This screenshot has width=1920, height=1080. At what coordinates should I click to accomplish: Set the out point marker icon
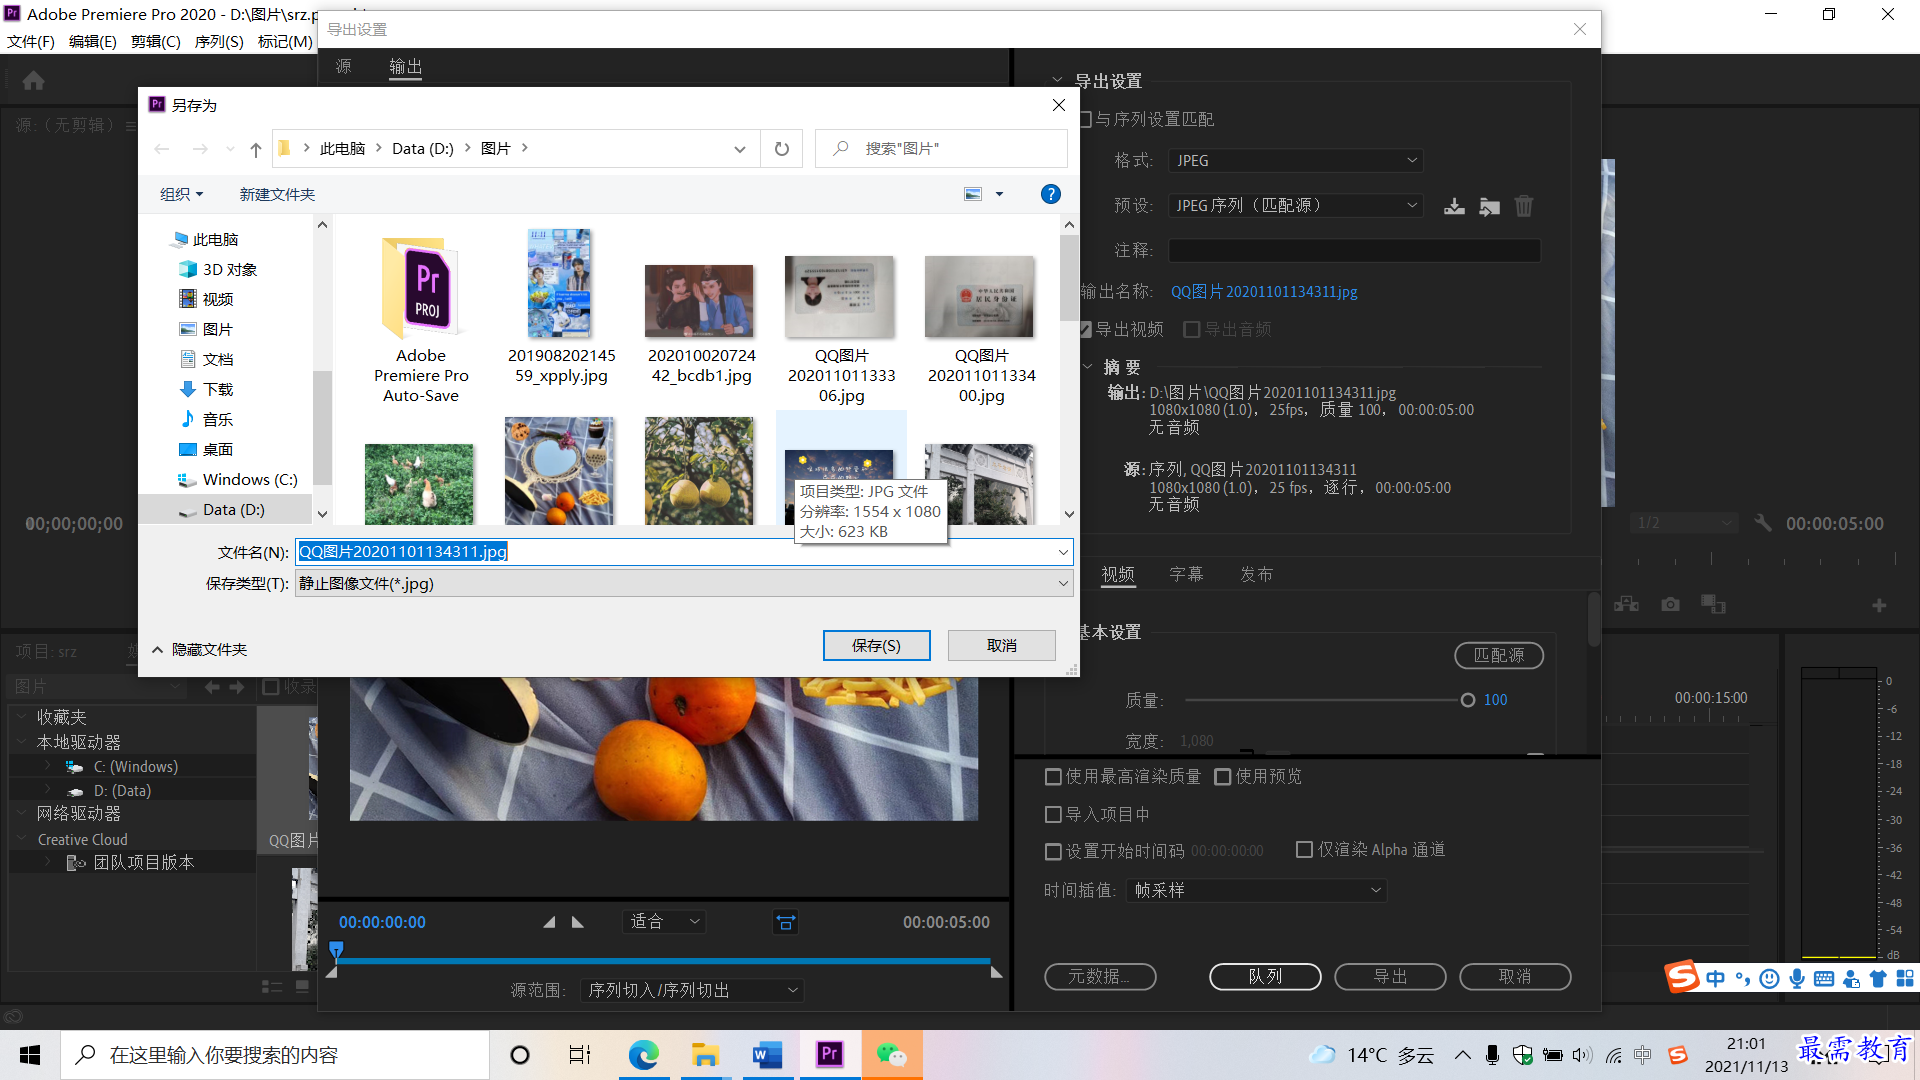tap(577, 922)
